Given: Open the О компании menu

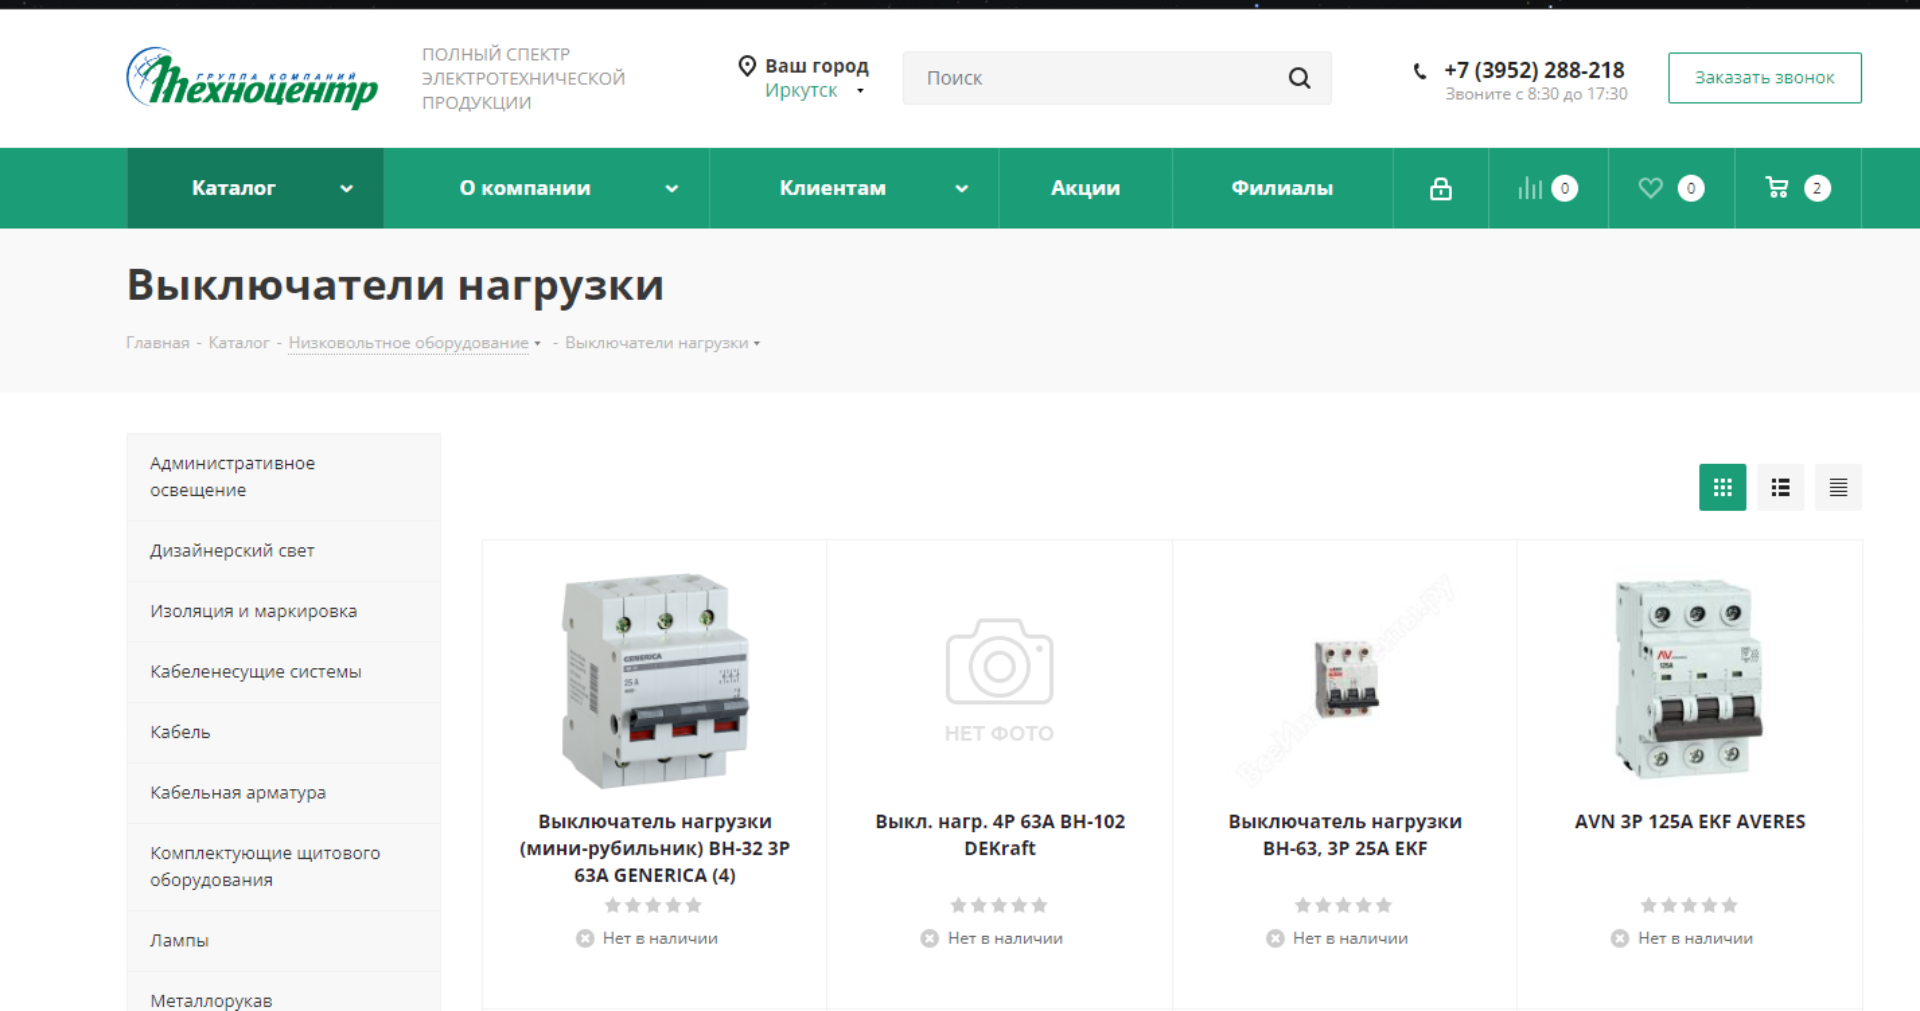Looking at the screenshot, I should point(546,188).
